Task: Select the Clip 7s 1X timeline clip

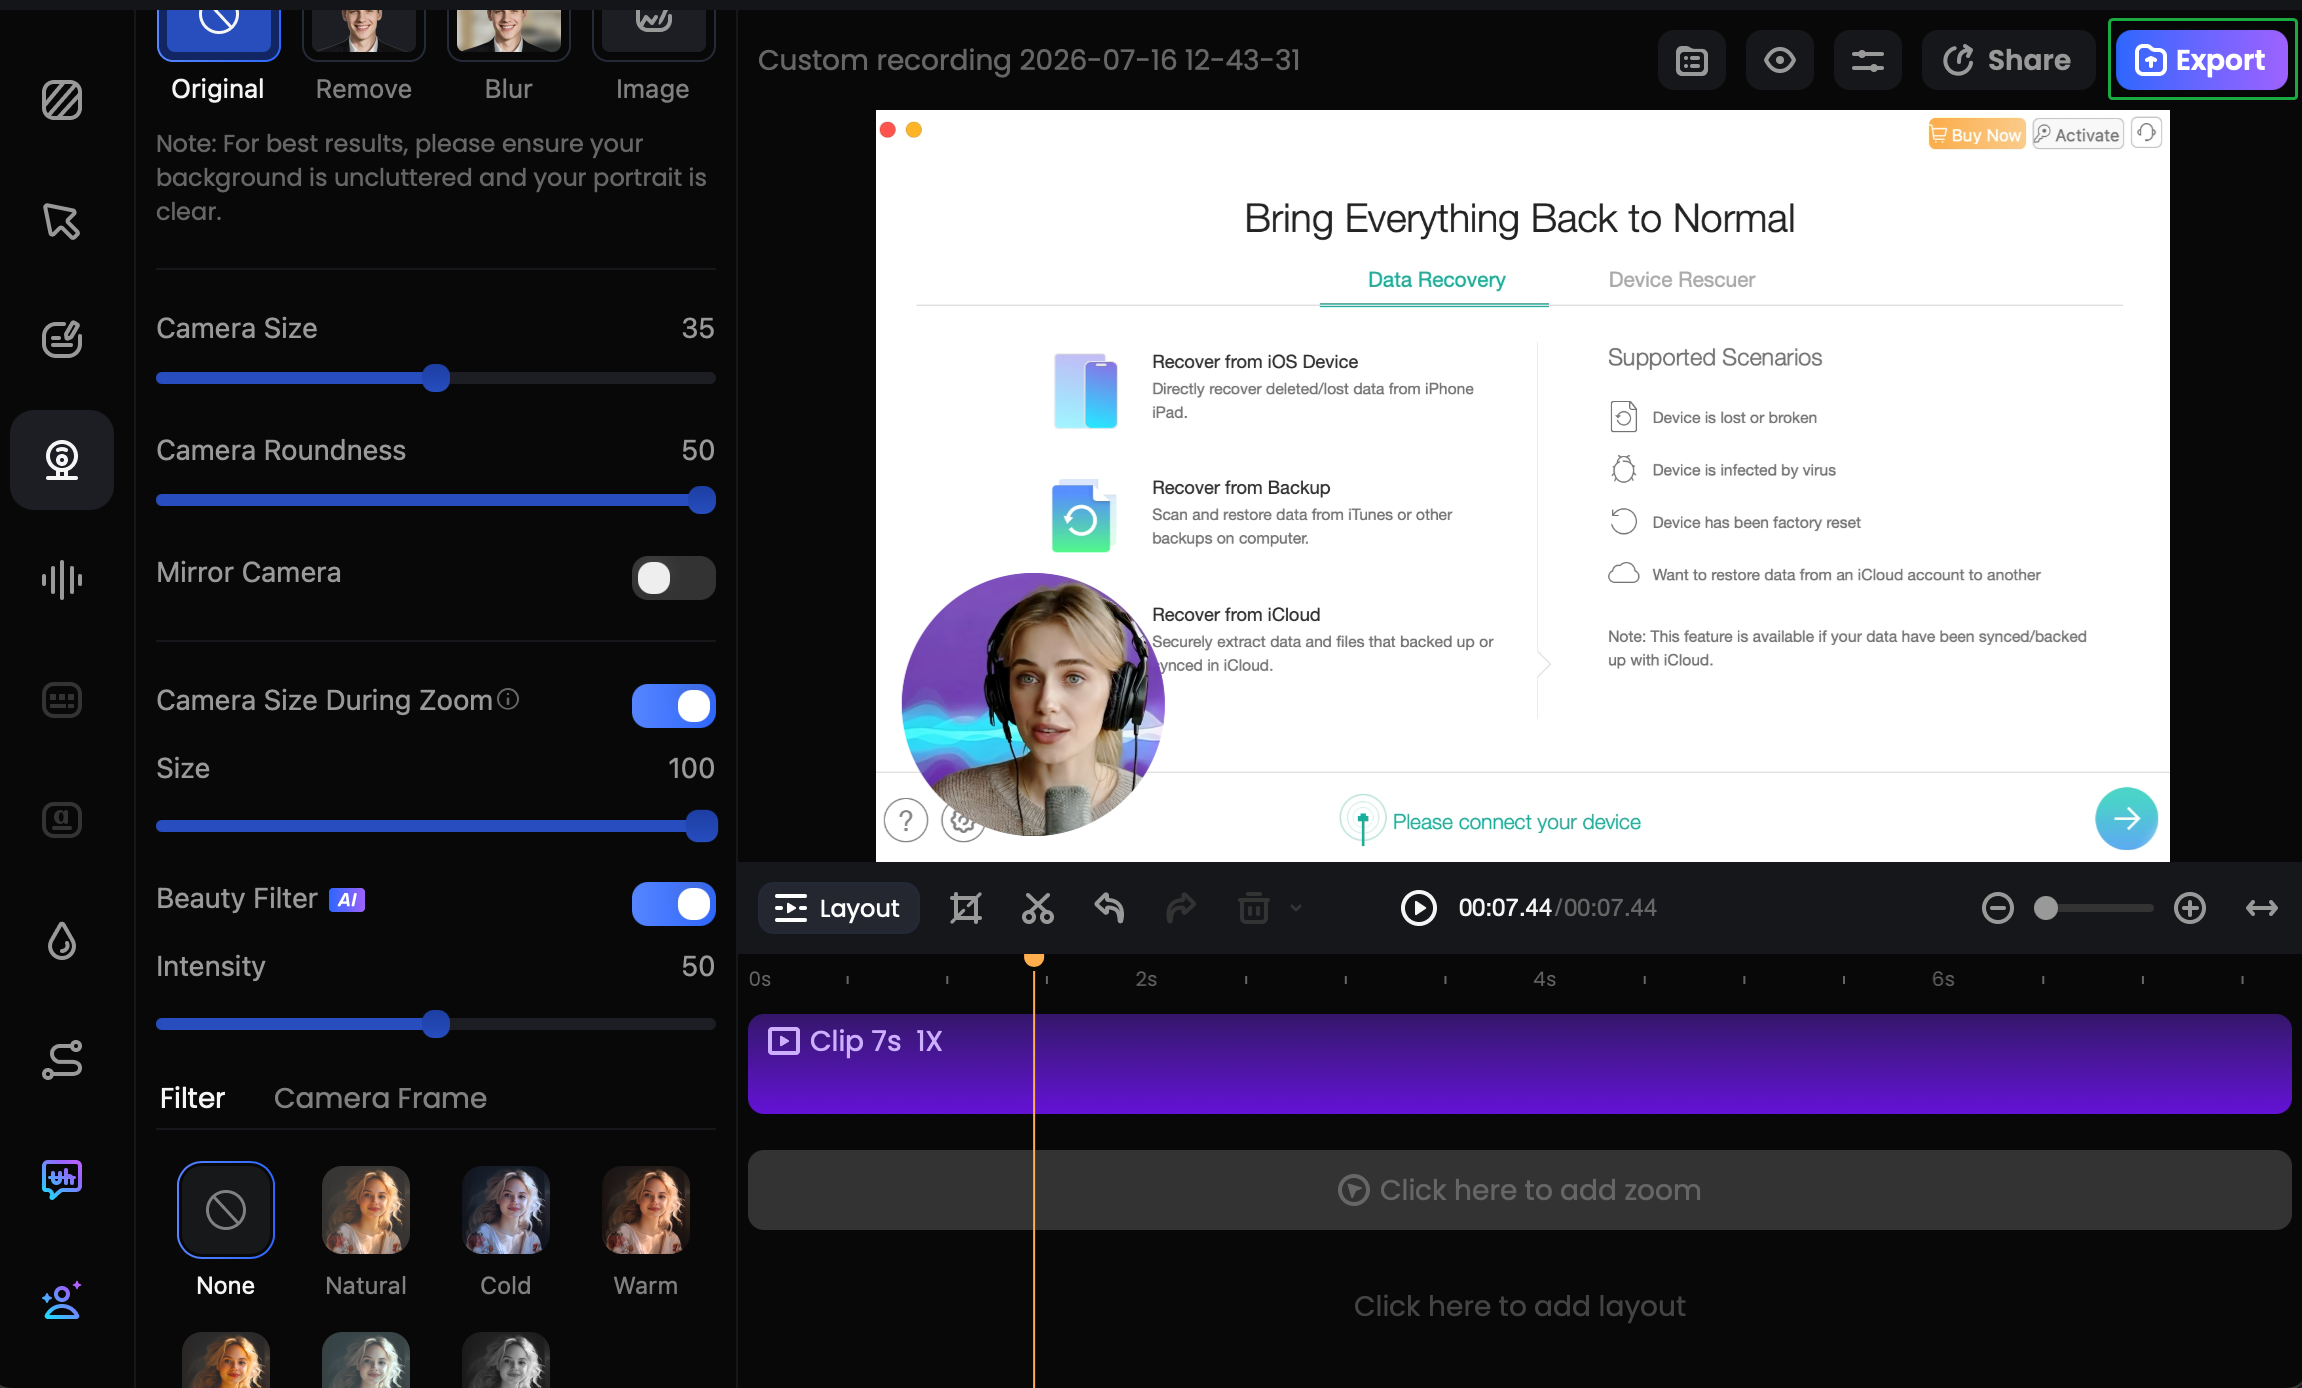Action: tap(1520, 1064)
